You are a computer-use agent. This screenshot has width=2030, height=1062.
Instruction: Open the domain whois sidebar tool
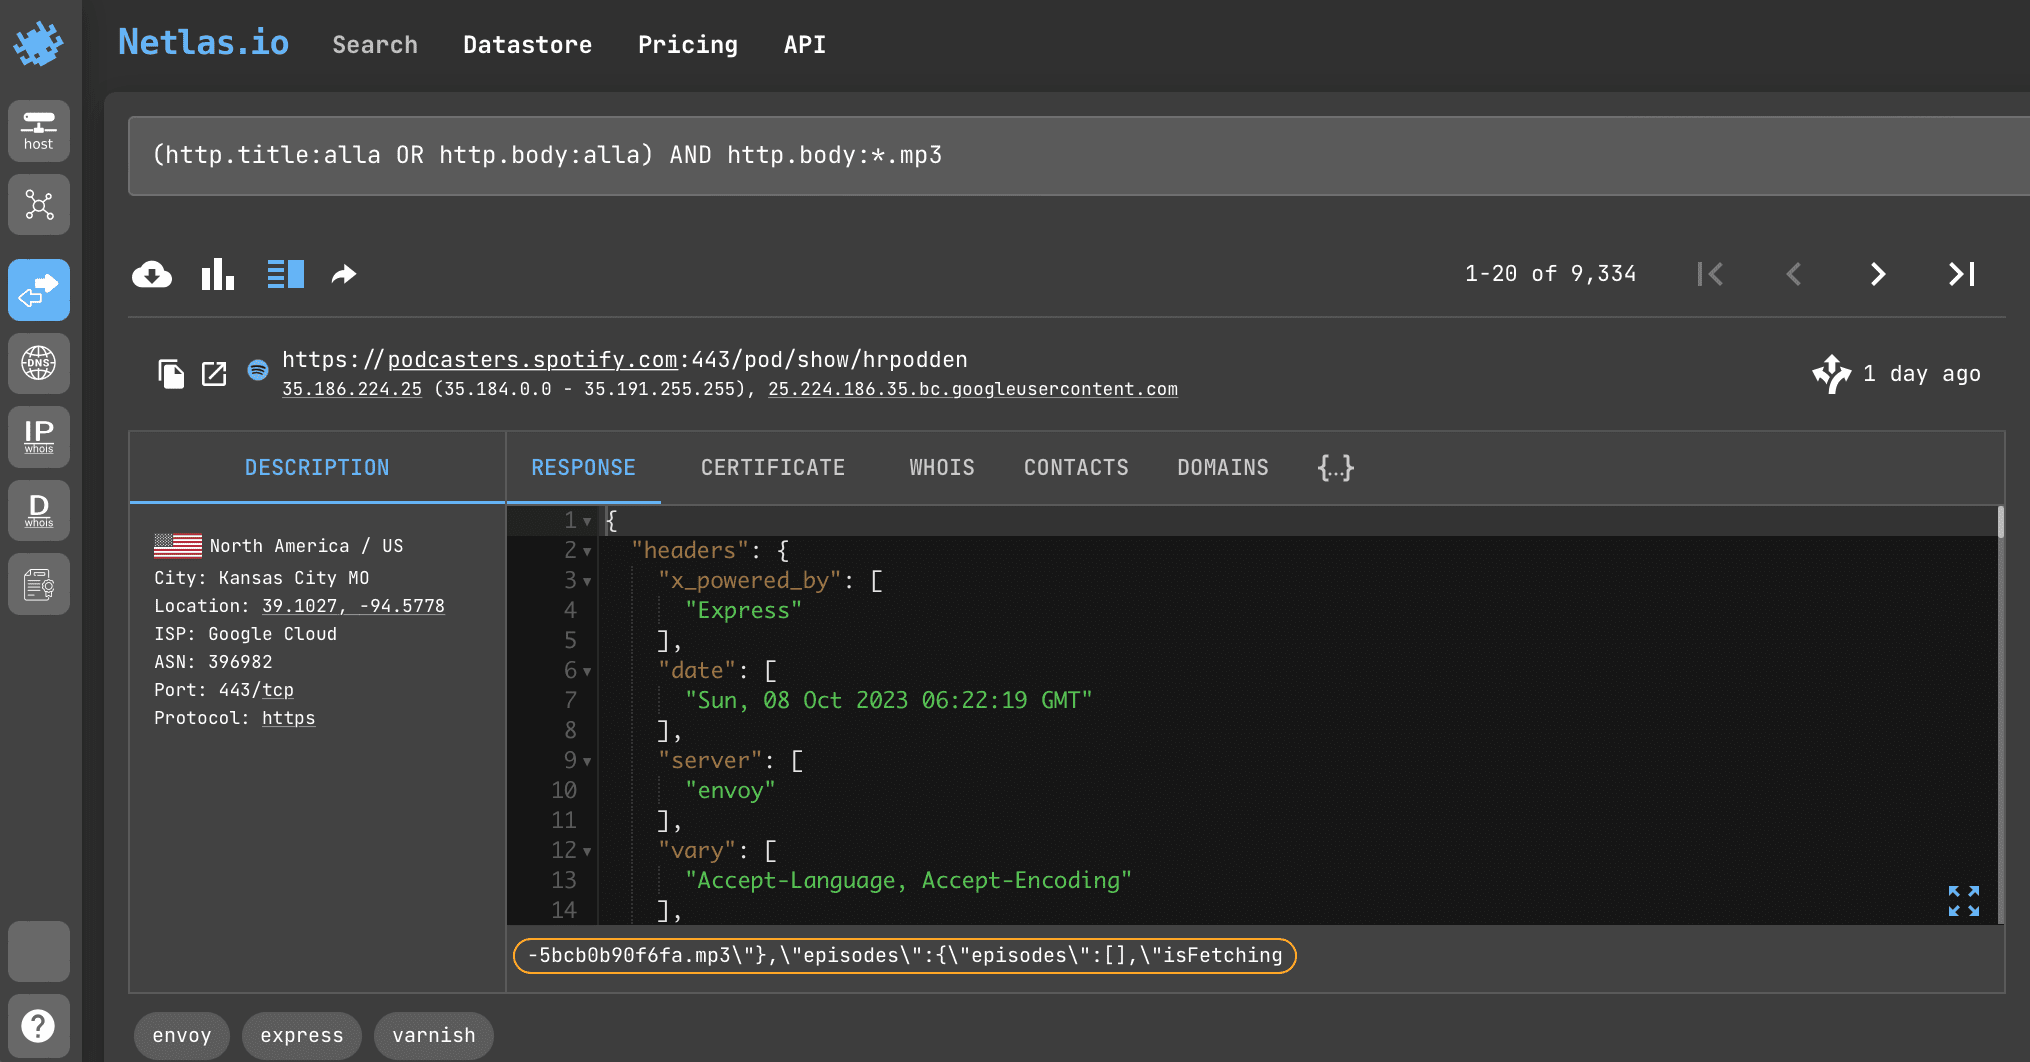[x=39, y=511]
